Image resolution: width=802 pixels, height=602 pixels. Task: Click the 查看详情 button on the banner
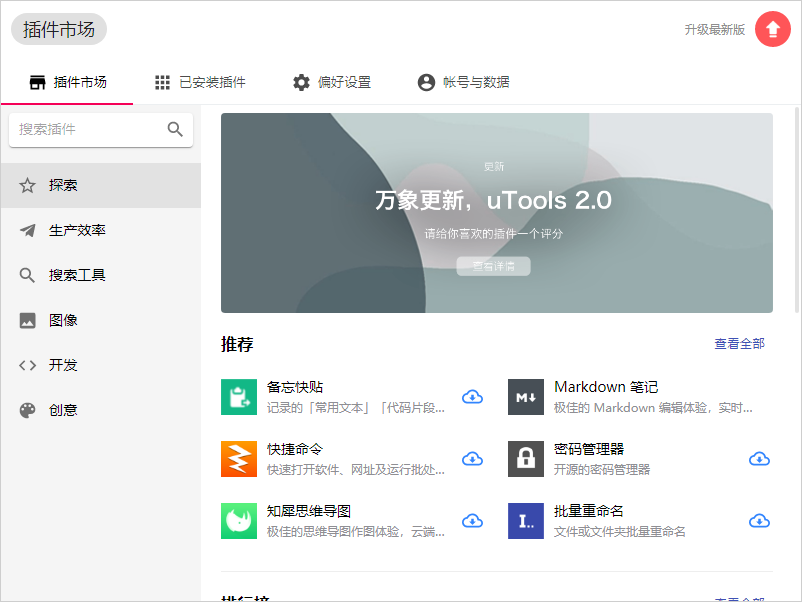click(493, 267)
